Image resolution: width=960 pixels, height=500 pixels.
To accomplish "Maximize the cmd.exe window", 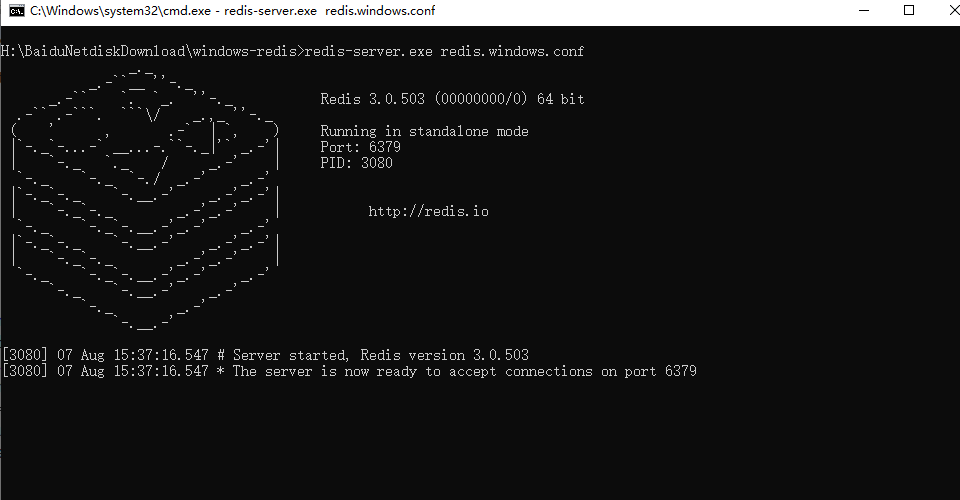I will (909, 10).
